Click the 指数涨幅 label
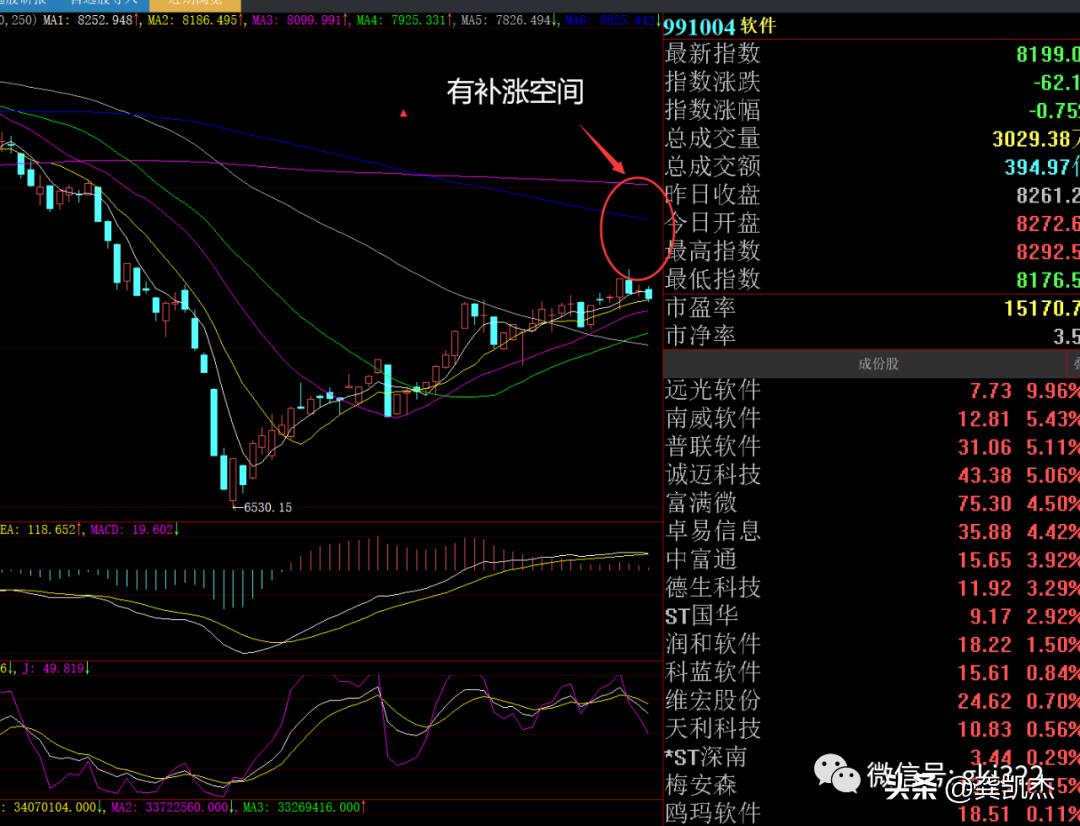 [x=713, y=110]
